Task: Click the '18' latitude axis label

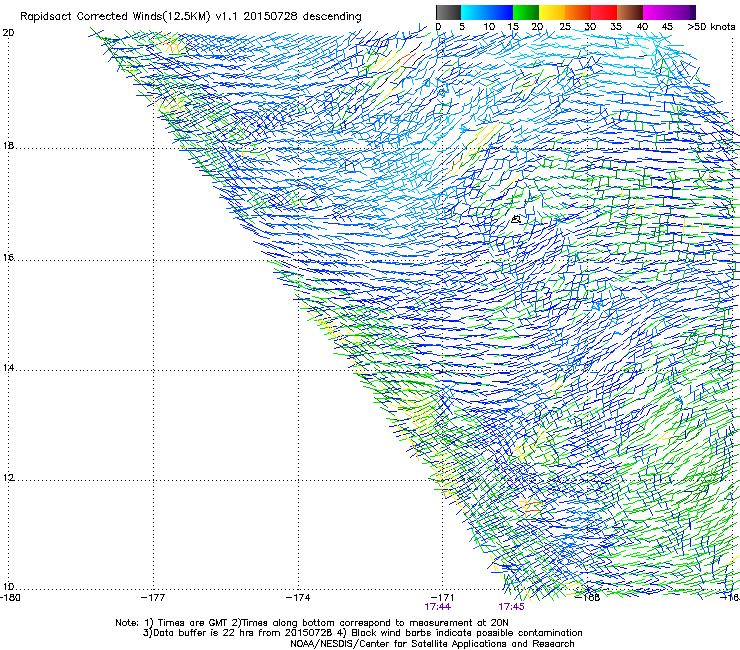Action: point(8,146)
